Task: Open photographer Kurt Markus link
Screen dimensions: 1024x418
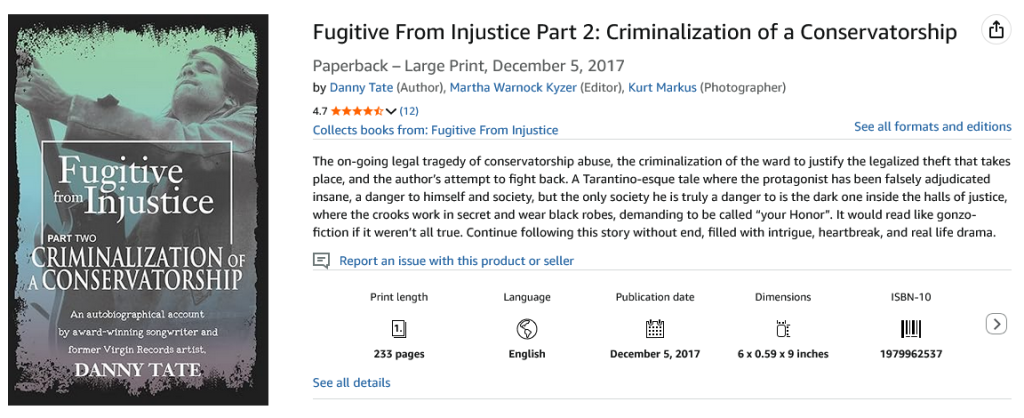Action: [661, 88]
